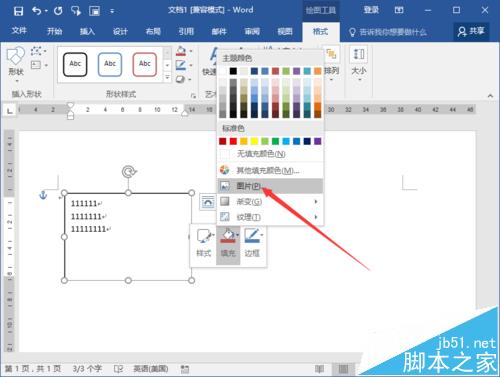Open the 形状样式 dialog launcher

tap(193, 96)
